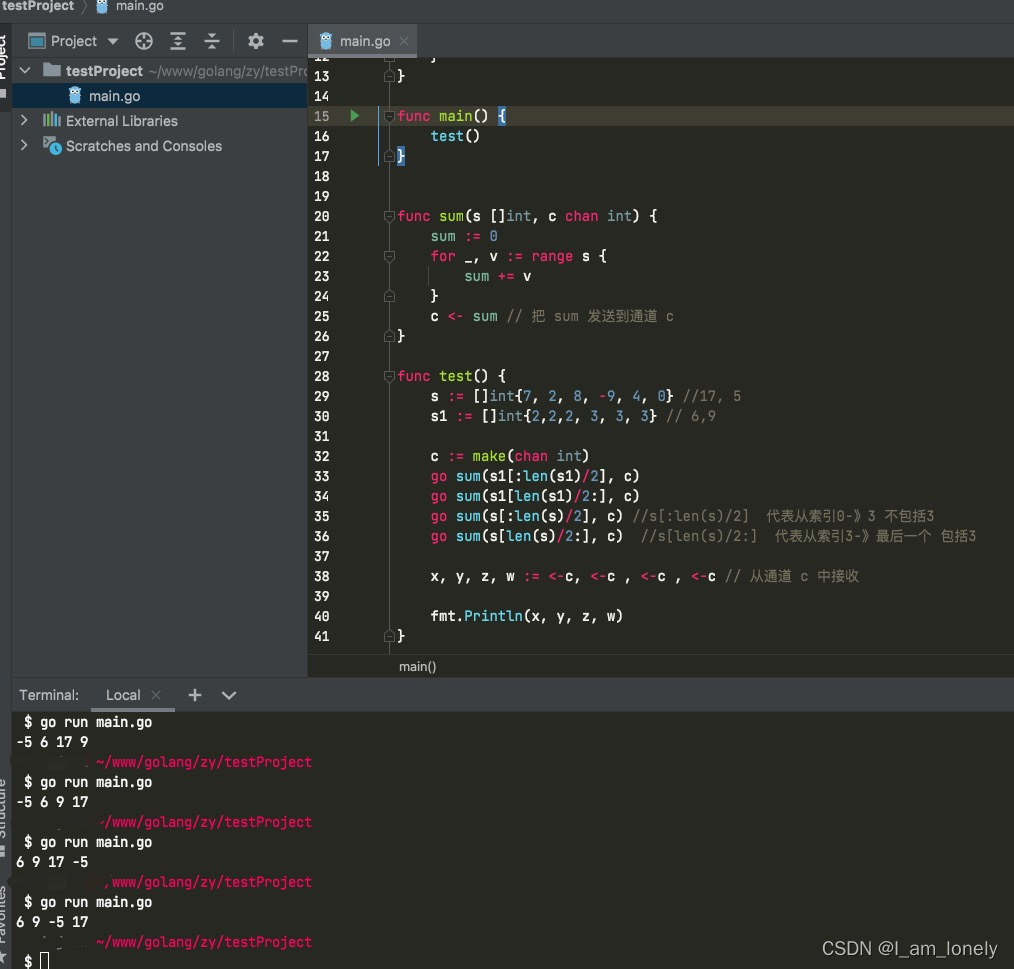Hide the Project tool window

(x=290, y=41)
